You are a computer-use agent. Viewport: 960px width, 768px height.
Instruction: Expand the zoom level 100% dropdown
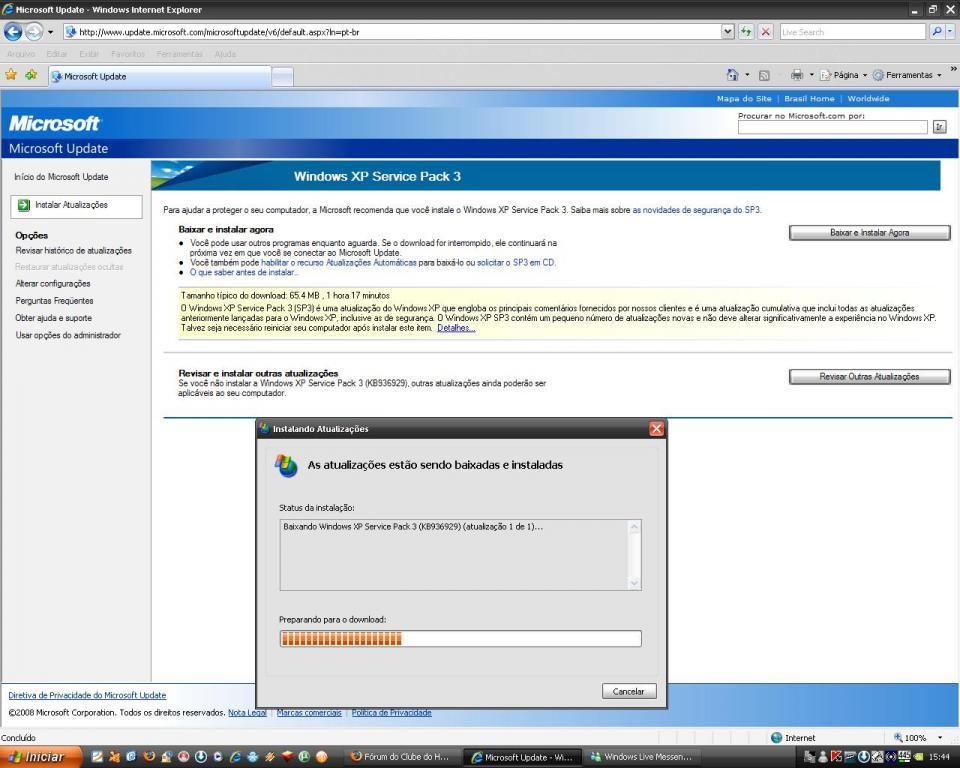tap(940, 738)
